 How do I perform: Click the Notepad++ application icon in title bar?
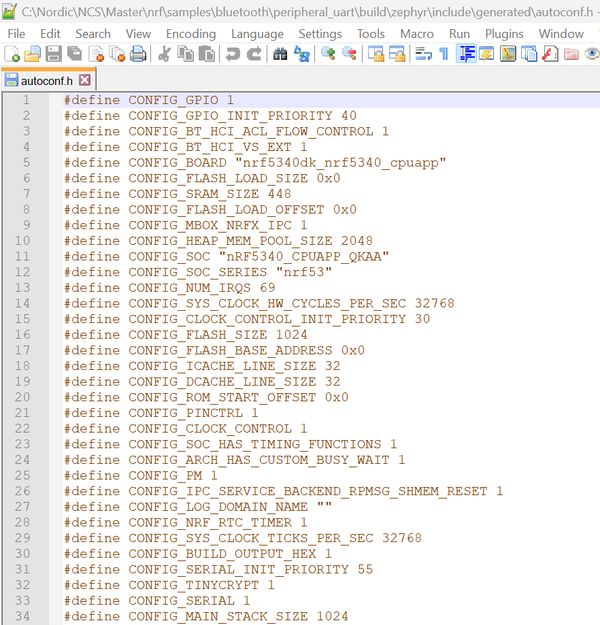click(x=9, y=11)
